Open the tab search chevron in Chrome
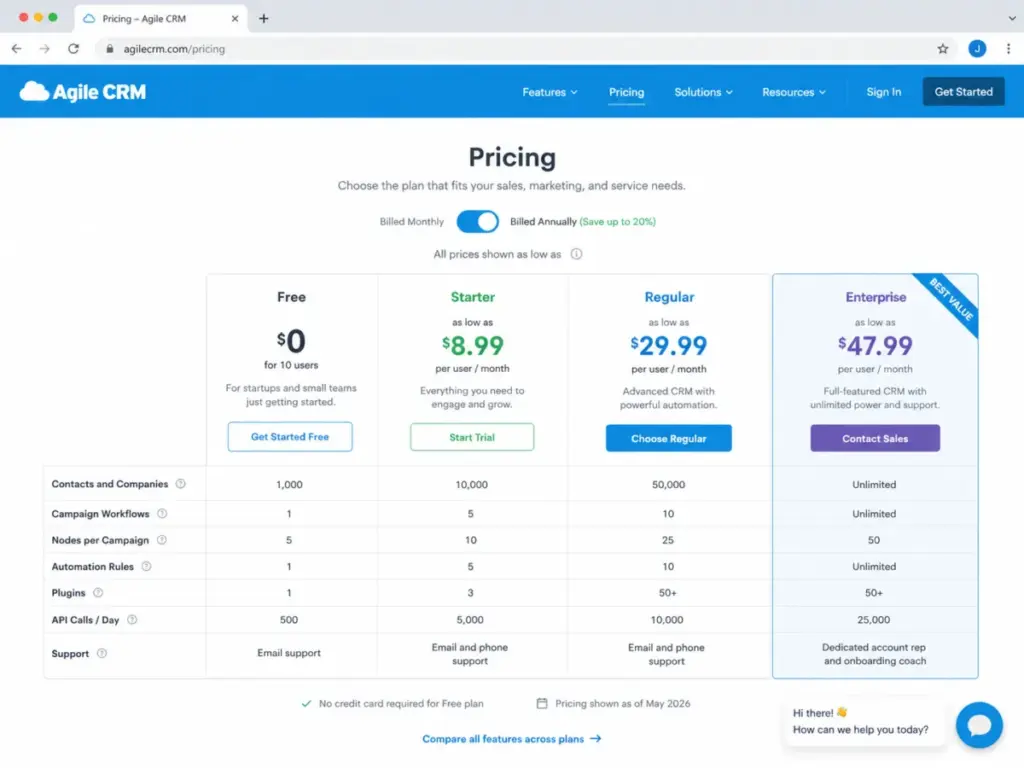1024x768 pixels. point(1012,18)
